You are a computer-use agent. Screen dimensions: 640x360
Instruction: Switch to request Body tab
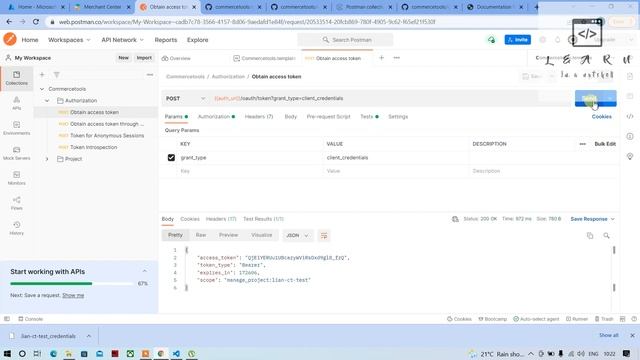[x=291, y=117]
